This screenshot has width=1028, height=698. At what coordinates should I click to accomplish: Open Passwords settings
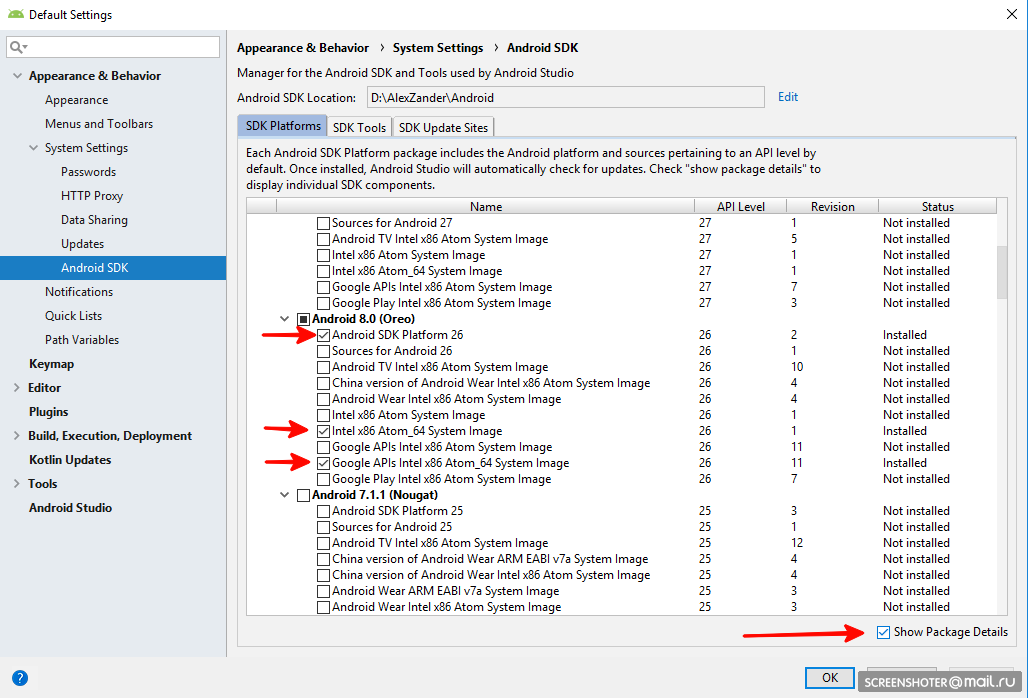(x=89, y=172)
